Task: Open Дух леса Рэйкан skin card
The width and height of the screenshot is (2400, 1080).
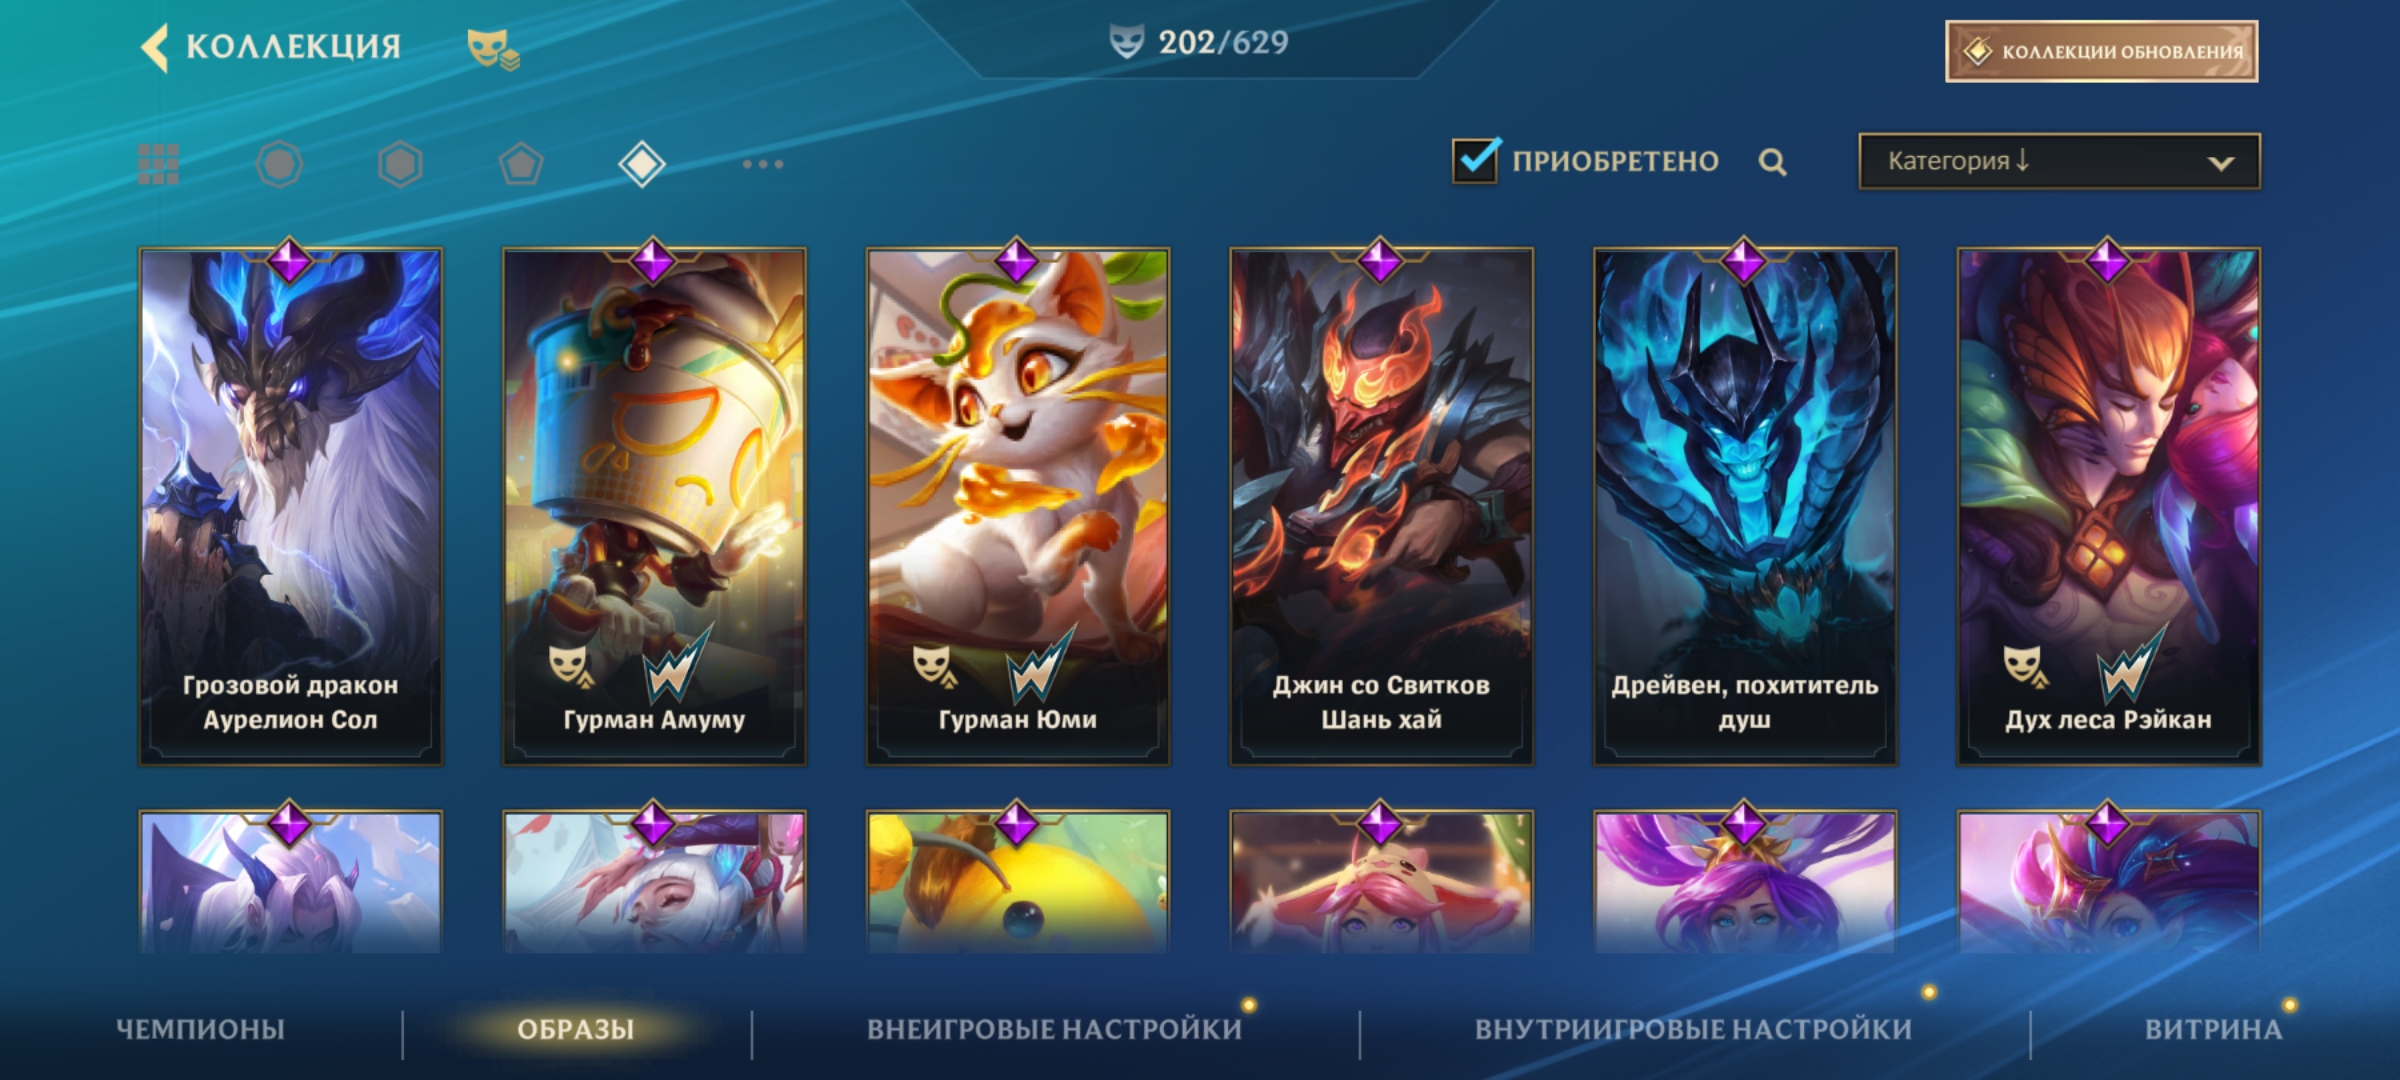Action: pos(2108,506)
